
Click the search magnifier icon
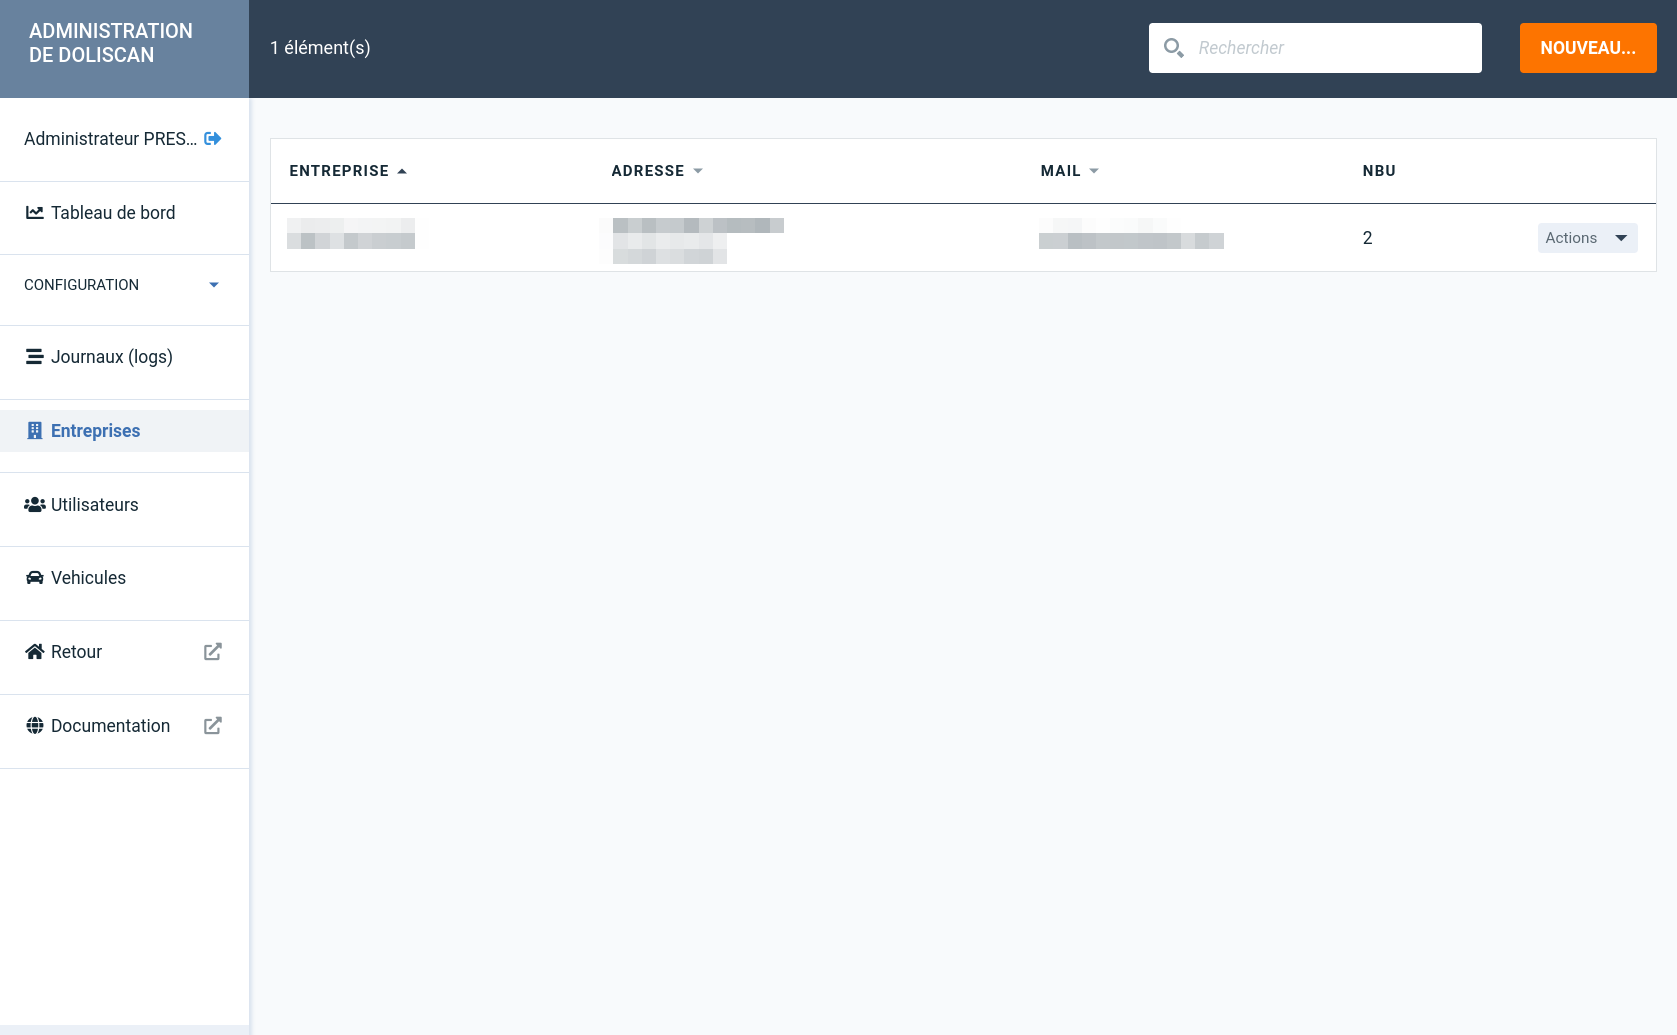coord(1174,48)
